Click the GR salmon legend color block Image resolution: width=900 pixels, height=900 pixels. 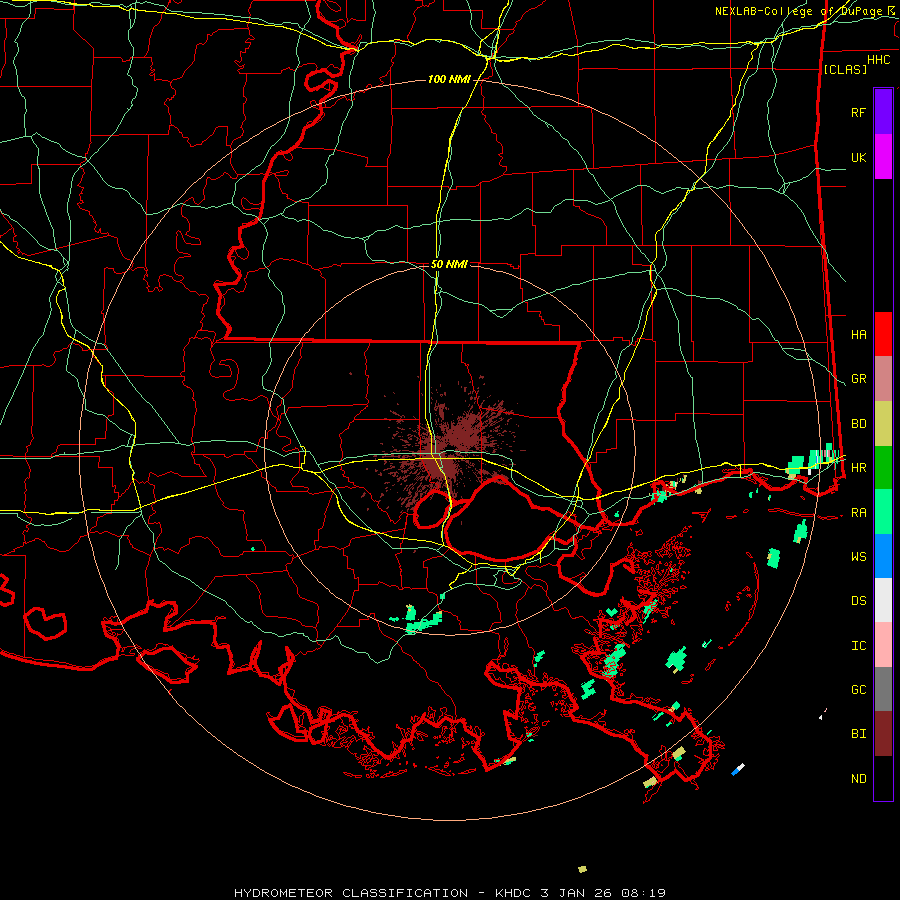[883, 379]
